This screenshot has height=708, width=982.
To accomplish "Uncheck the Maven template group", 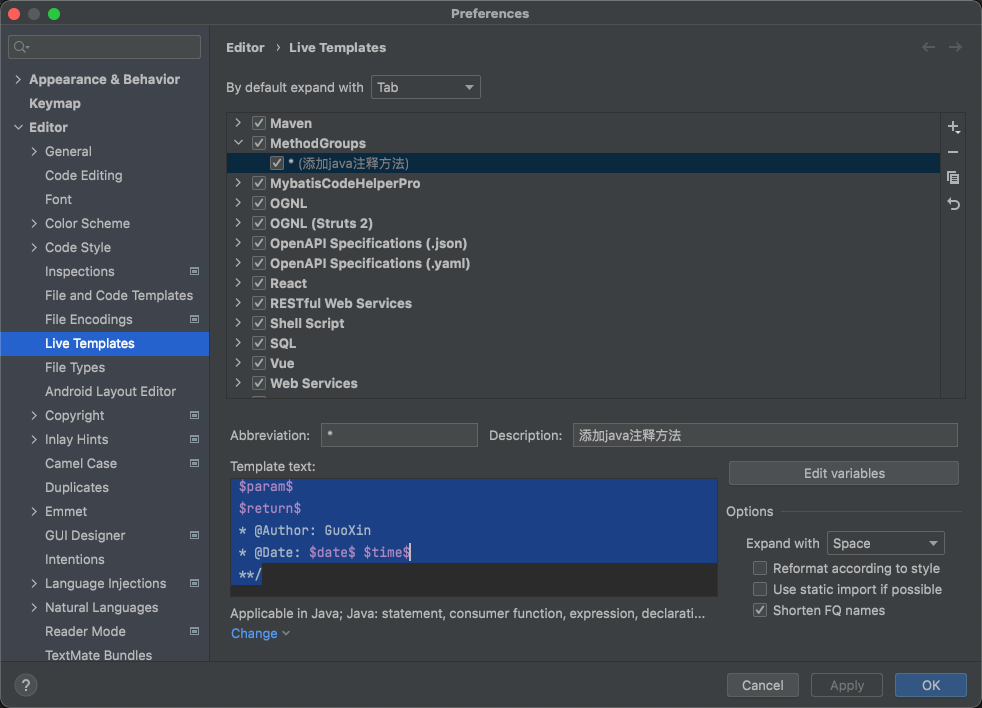I will pyautogui.click(x=259, y=123).
